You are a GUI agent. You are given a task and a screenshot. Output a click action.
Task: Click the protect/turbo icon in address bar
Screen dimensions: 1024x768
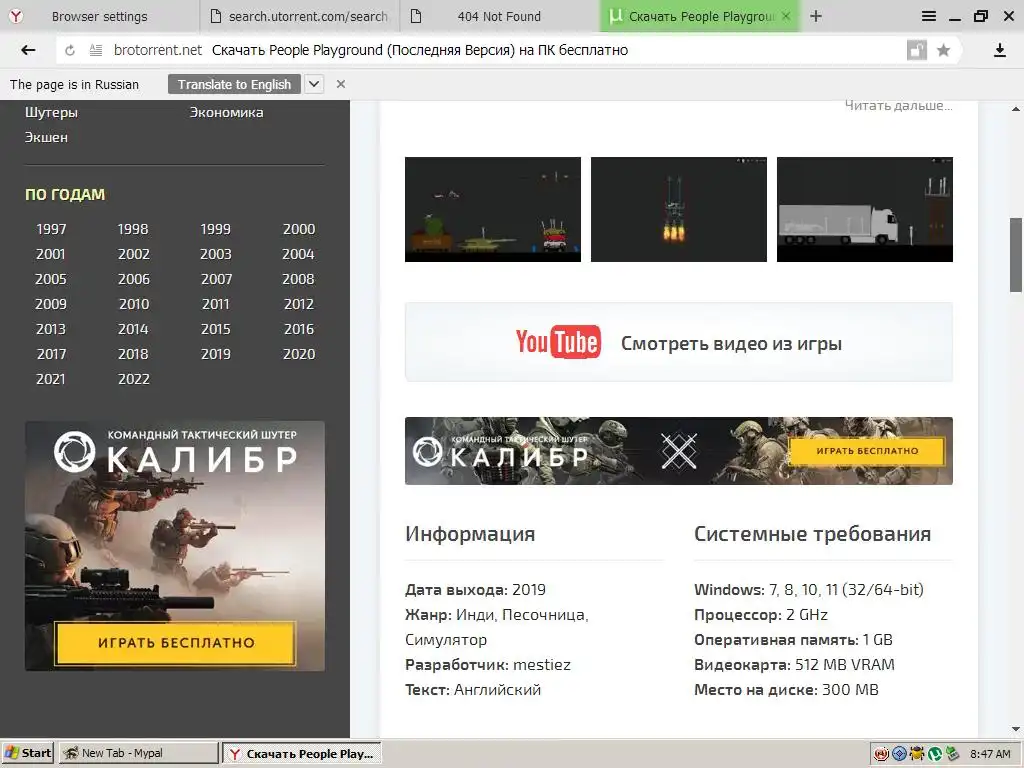point(917,50)
